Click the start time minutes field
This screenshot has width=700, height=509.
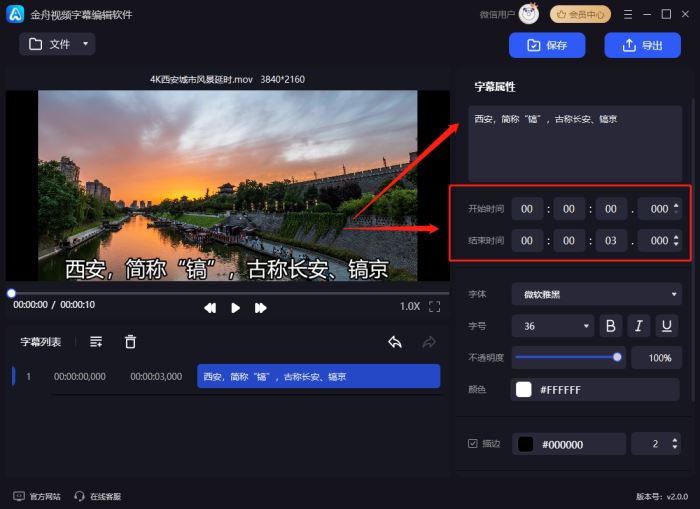pyautogui.click(x=569, y=209)
